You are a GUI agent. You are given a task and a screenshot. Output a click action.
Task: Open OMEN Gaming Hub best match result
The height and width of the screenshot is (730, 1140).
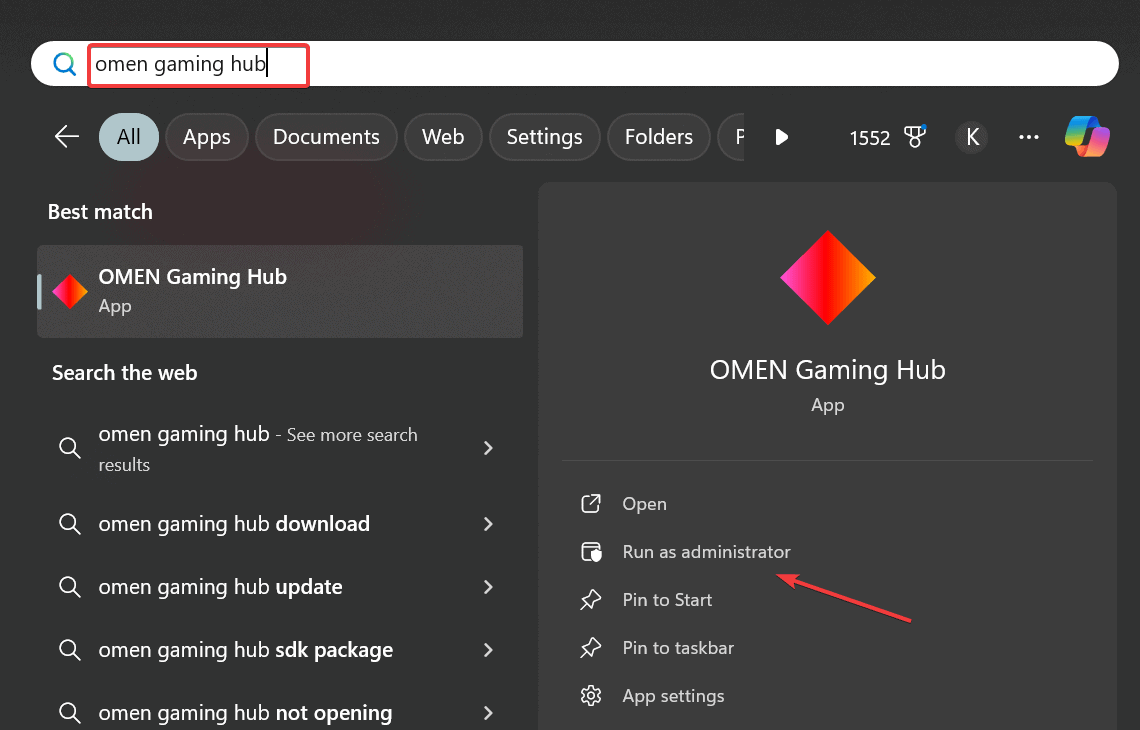tap(280, 291)
